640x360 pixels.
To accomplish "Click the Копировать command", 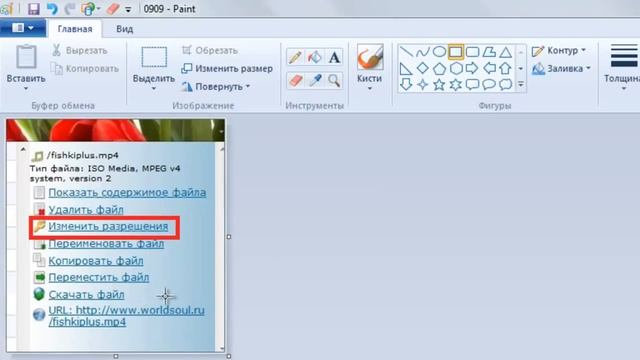I will [x=85, y=69].
